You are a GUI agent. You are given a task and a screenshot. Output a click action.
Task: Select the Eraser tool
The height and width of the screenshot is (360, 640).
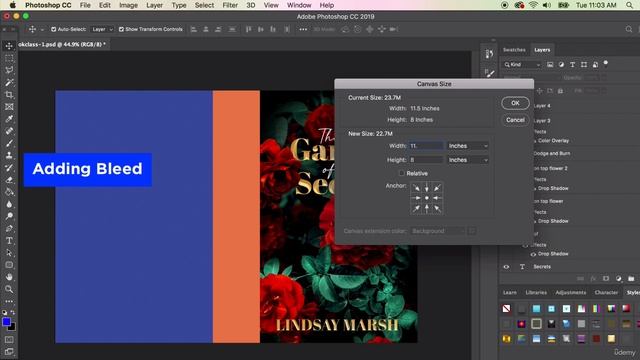tap(9, 180)
